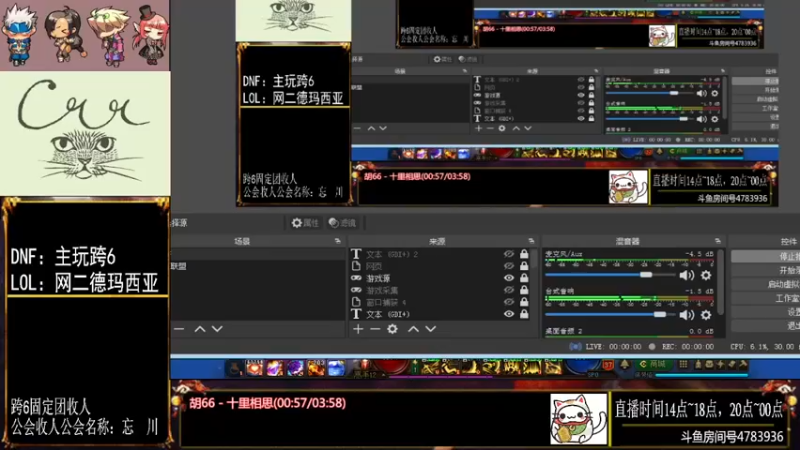Unlock the 文本 (GDI+) 2 source
The width and height of the screenshot is (800, 450).
524,254
